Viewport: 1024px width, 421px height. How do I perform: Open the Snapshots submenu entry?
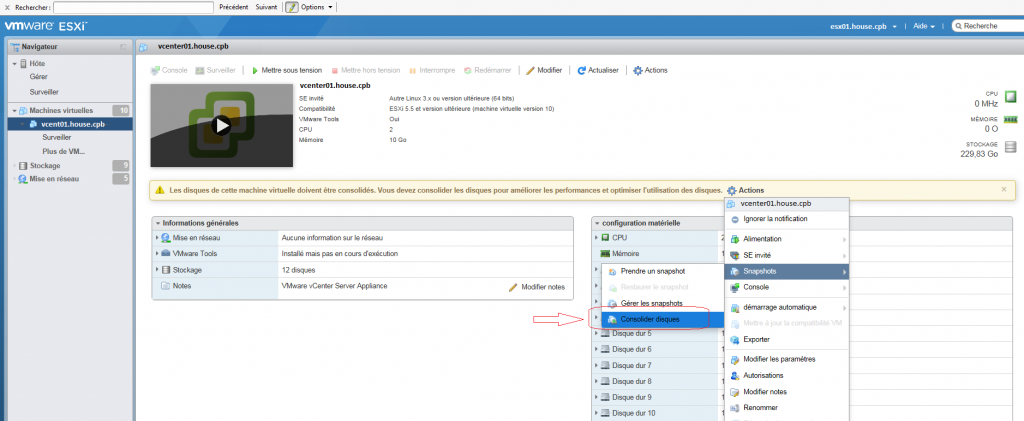coord(786,272)
